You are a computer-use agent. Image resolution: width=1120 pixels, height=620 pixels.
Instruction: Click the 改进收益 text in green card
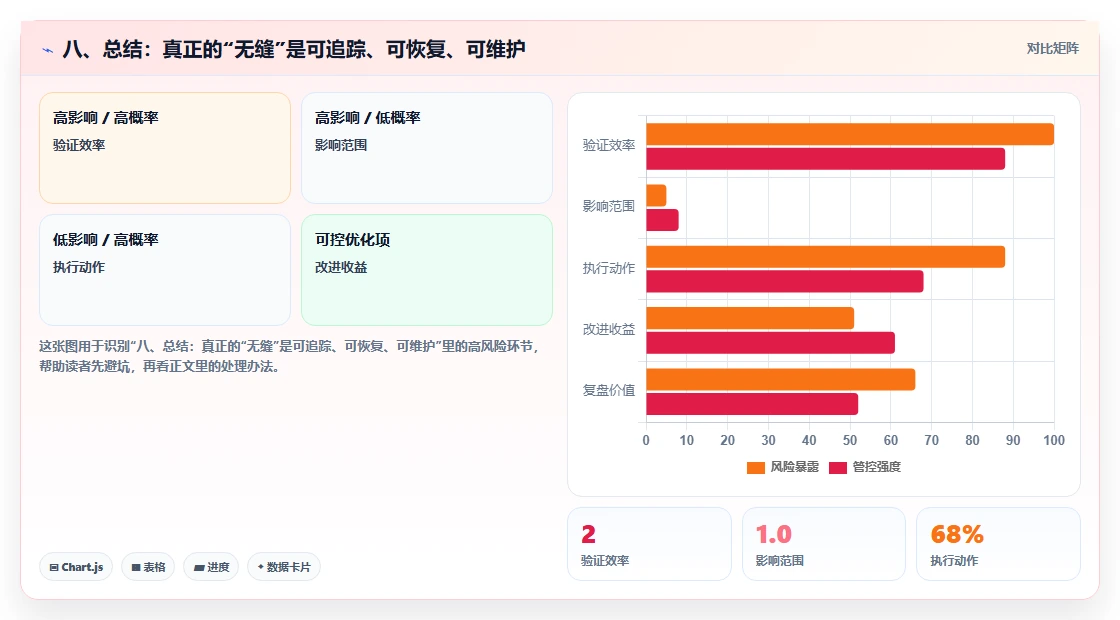(341, 268)
